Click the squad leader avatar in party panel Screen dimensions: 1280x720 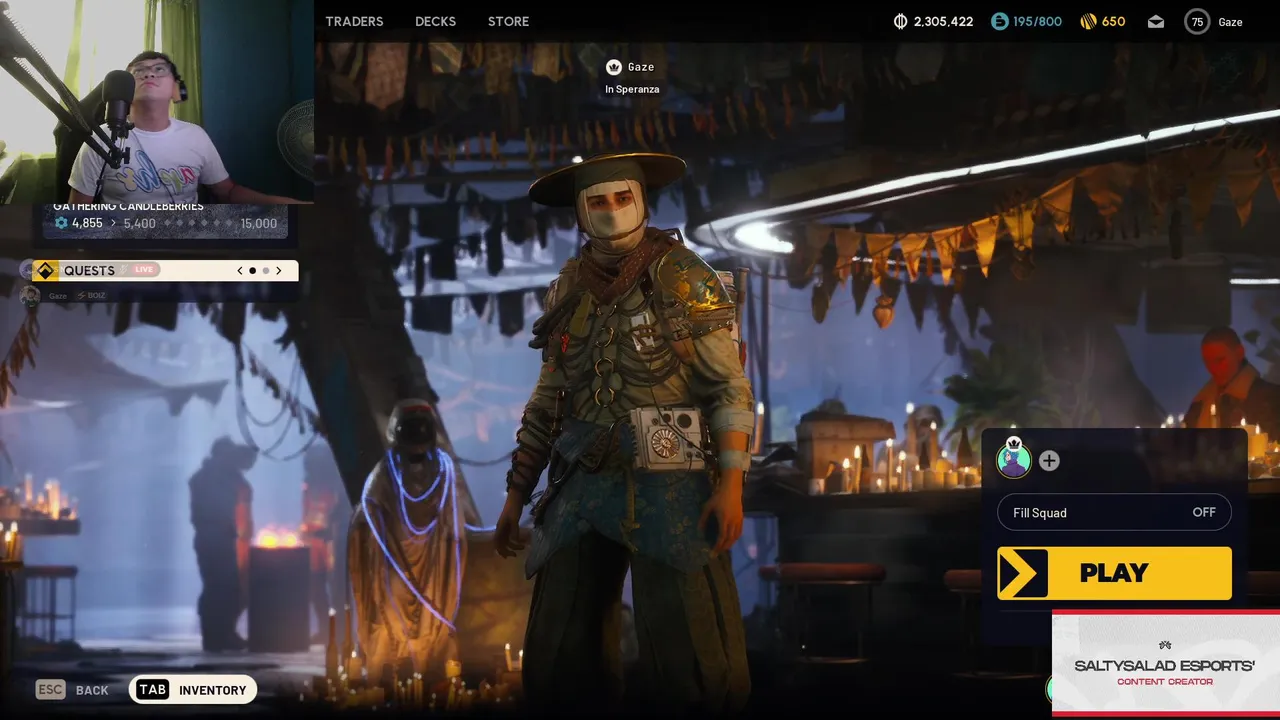point(1014,460)
